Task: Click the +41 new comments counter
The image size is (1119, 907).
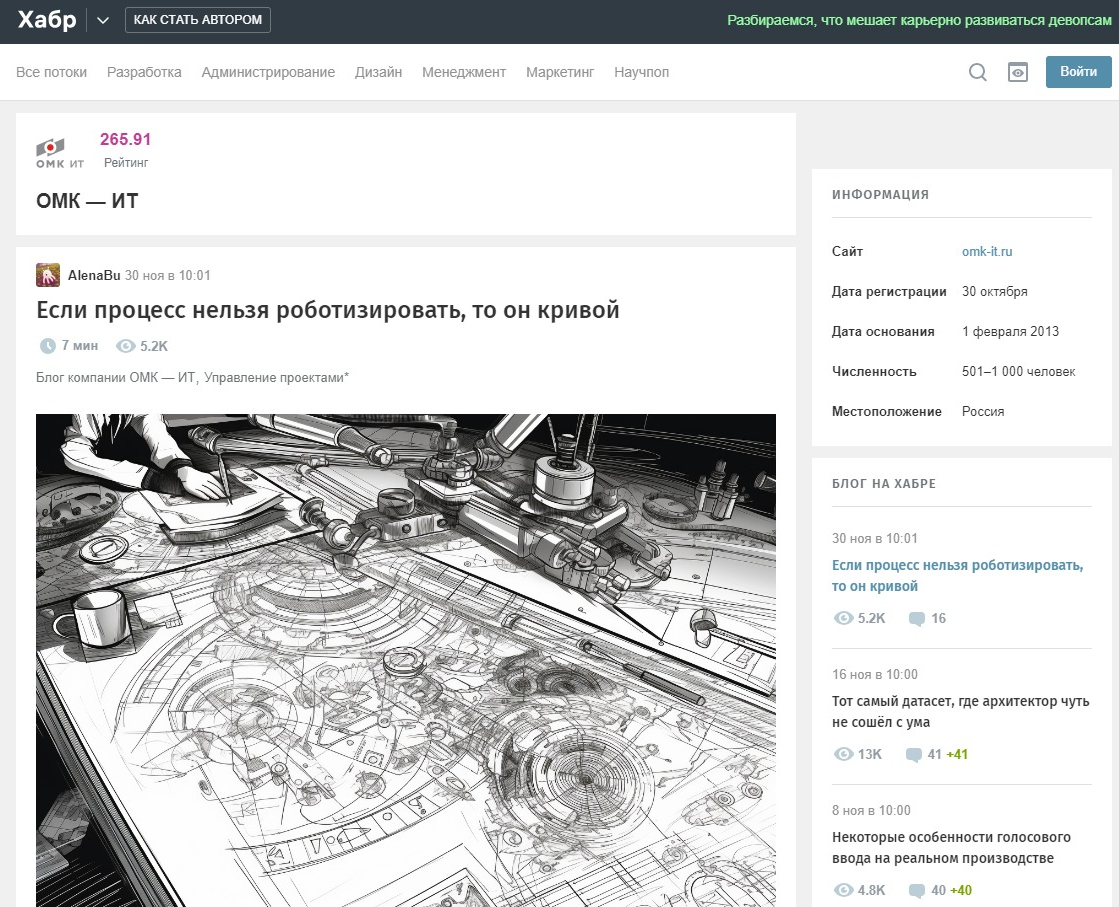Action: [957, 754]
